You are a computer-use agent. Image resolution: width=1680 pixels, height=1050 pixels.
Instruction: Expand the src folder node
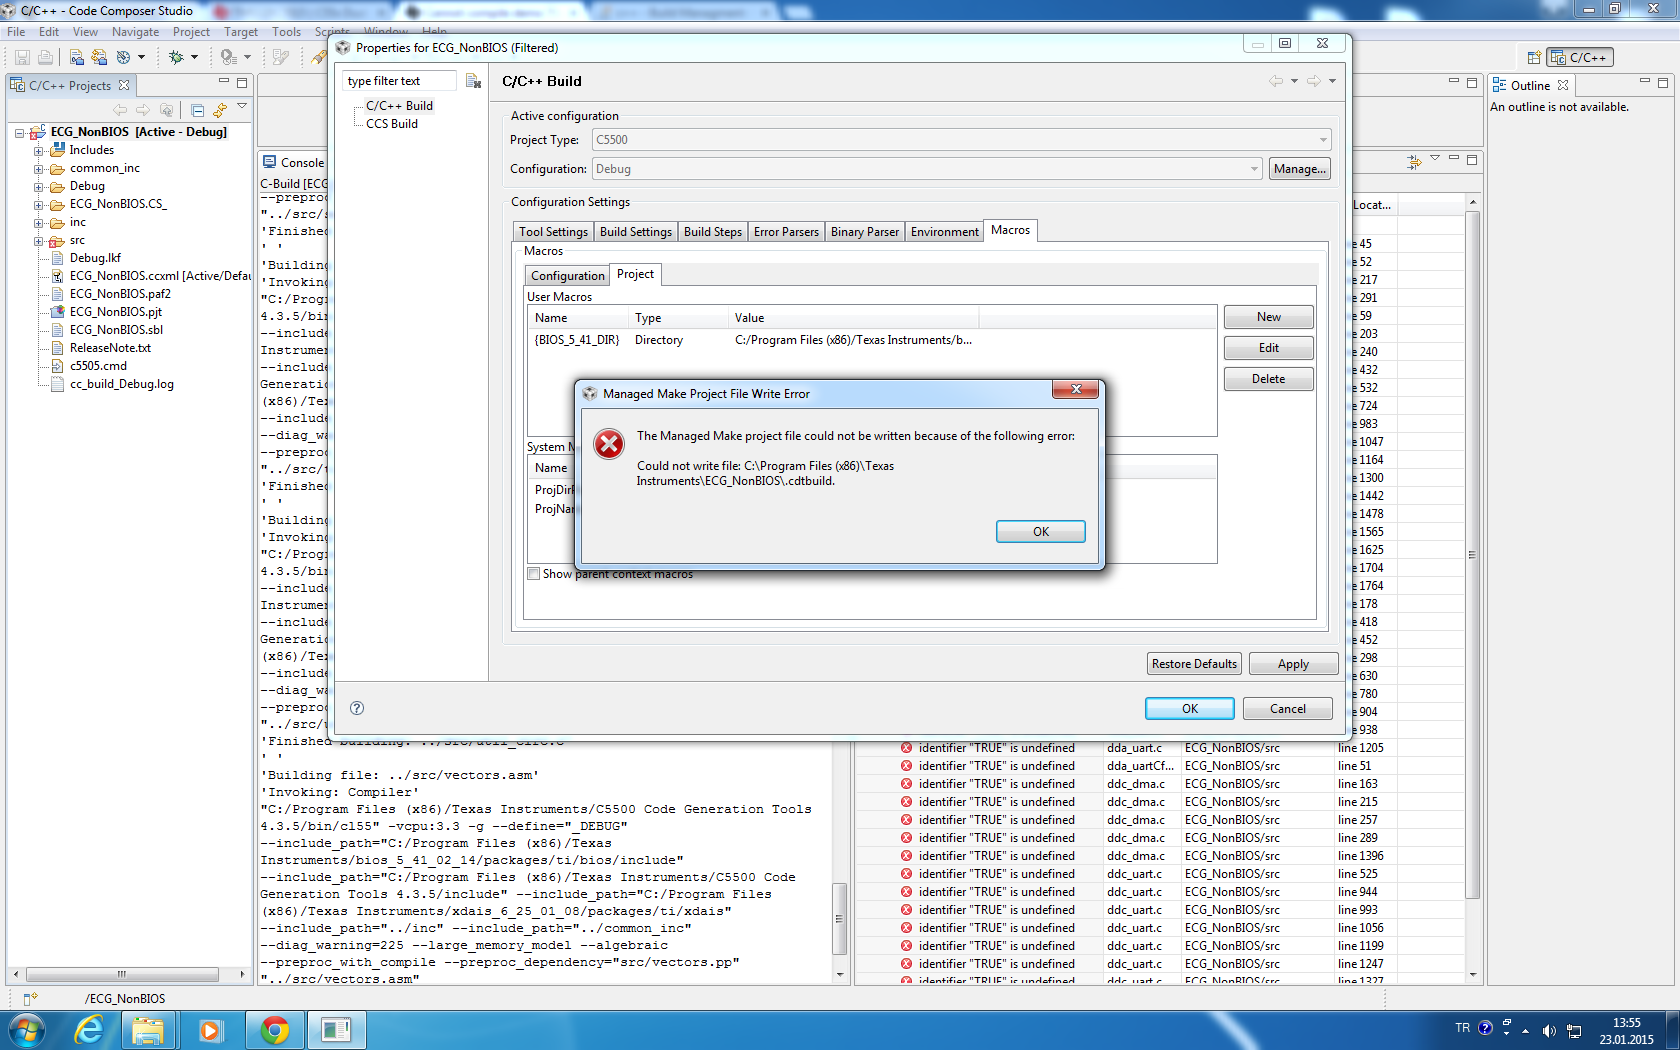coord(38,240)
